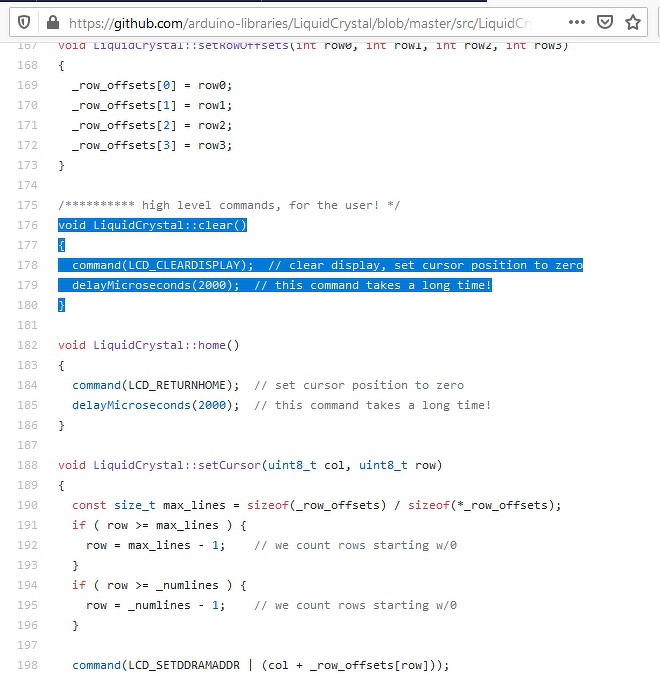
Task: Click 'LiquidCrystal::setCursor' function name
Action: tap(177, 465)
